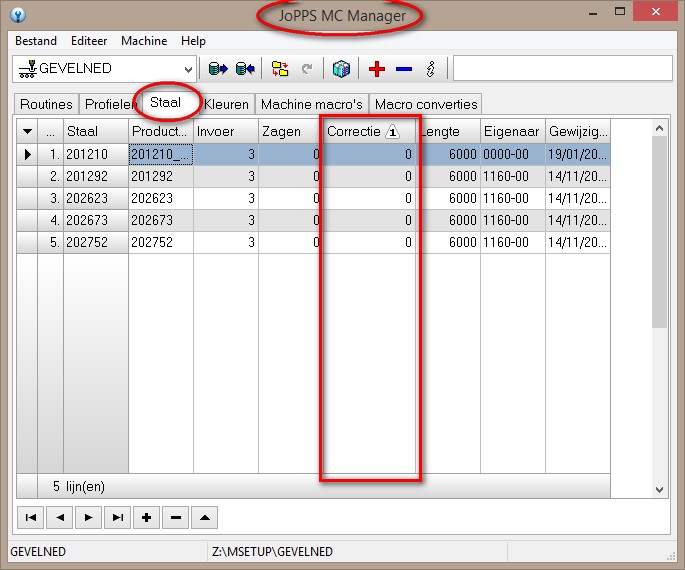Go to last record navigator button
This screenshot has width=685, height=570.
pyautogui.click(x=118, y=518)
